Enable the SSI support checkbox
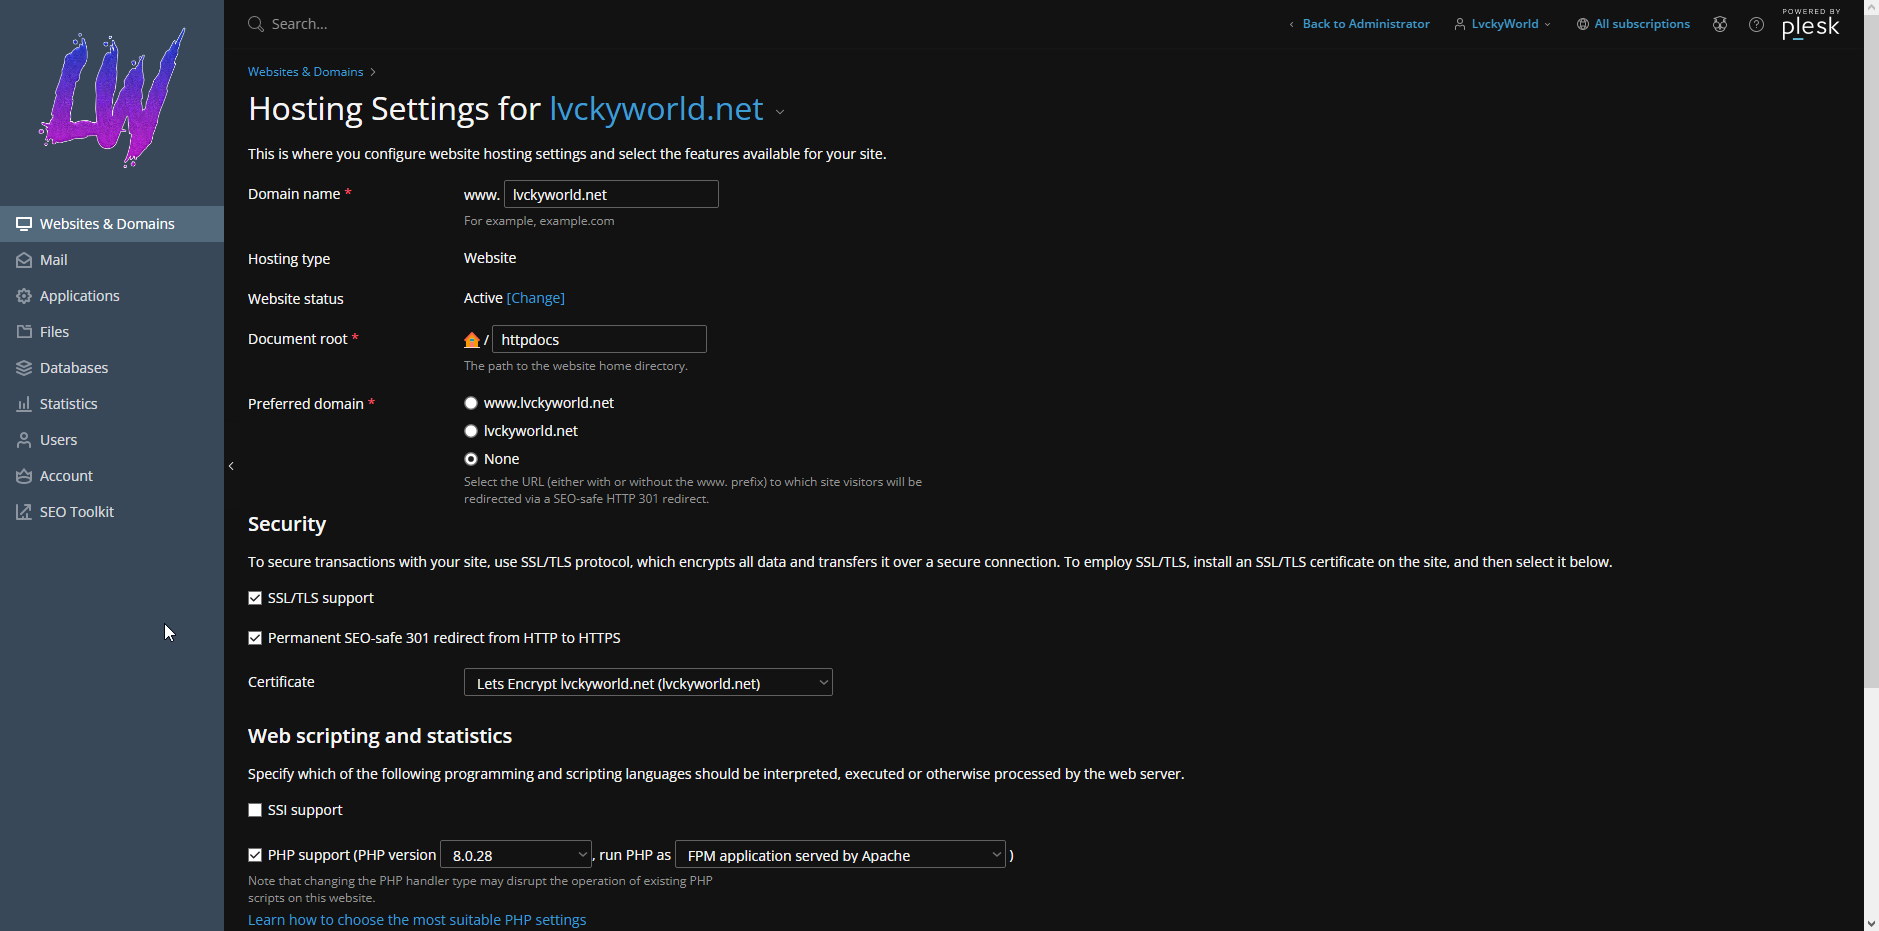Screen dimensions: 1879x931 [255, 810]
